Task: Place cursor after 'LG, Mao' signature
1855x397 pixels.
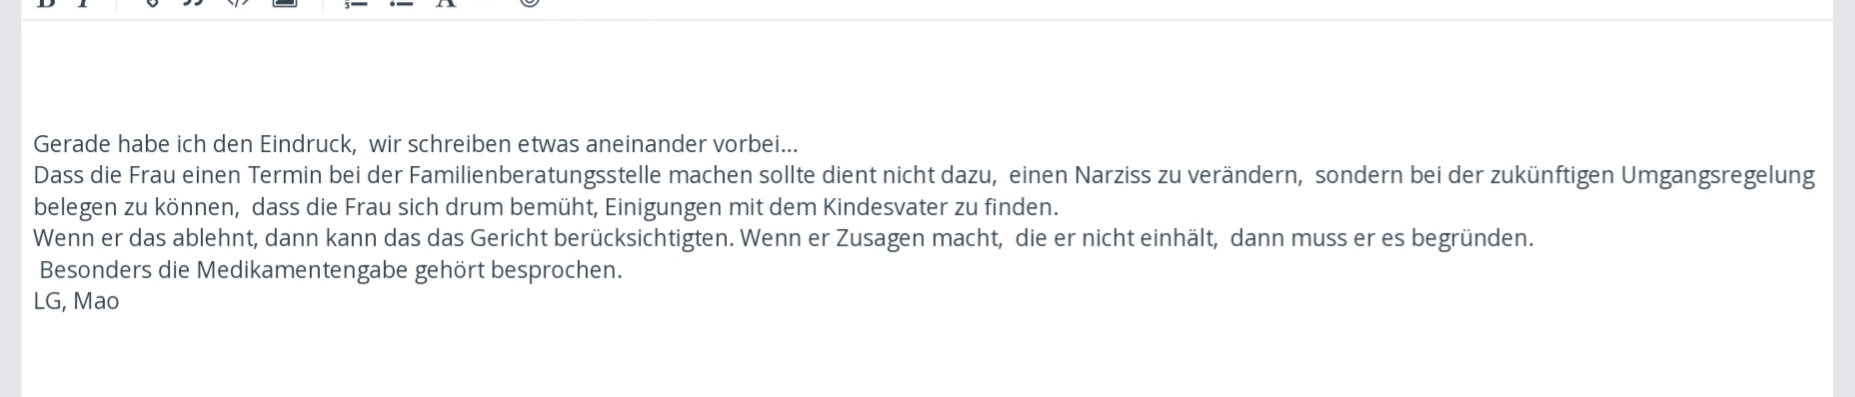Action: [121, 301]
